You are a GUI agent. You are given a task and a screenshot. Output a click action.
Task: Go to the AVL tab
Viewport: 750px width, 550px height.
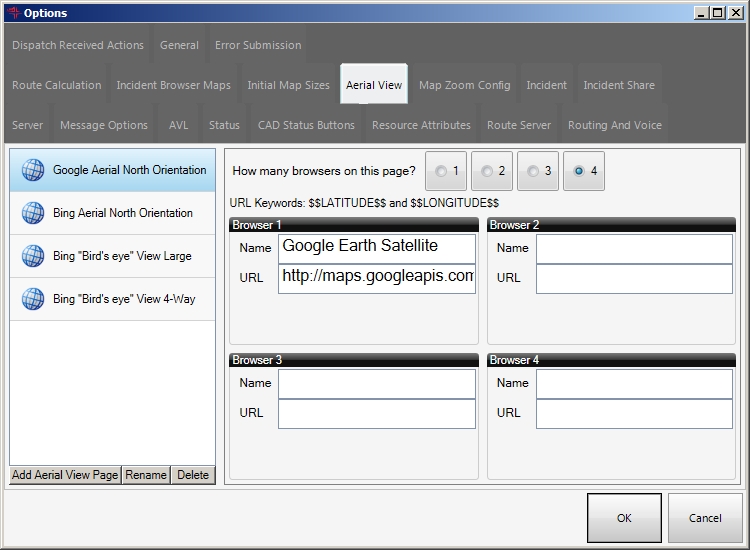pyautogui.click(x=178, y=125)
